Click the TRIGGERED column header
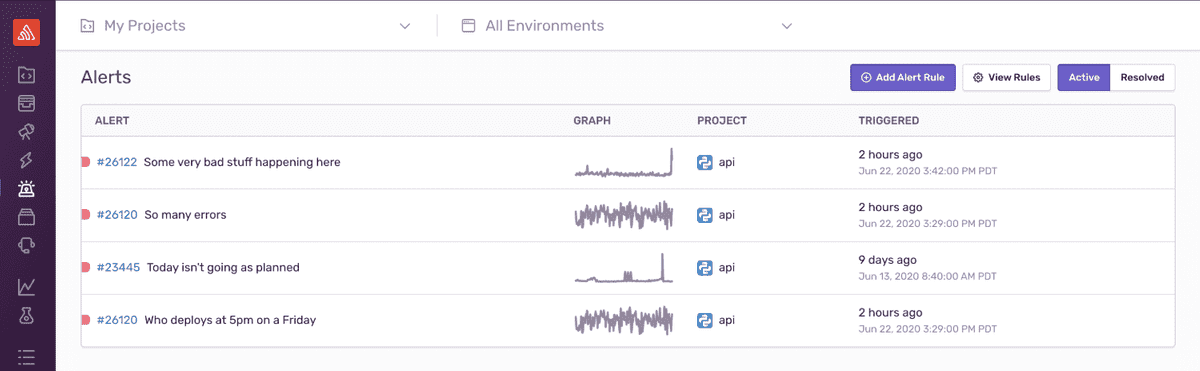 point(889,121)
